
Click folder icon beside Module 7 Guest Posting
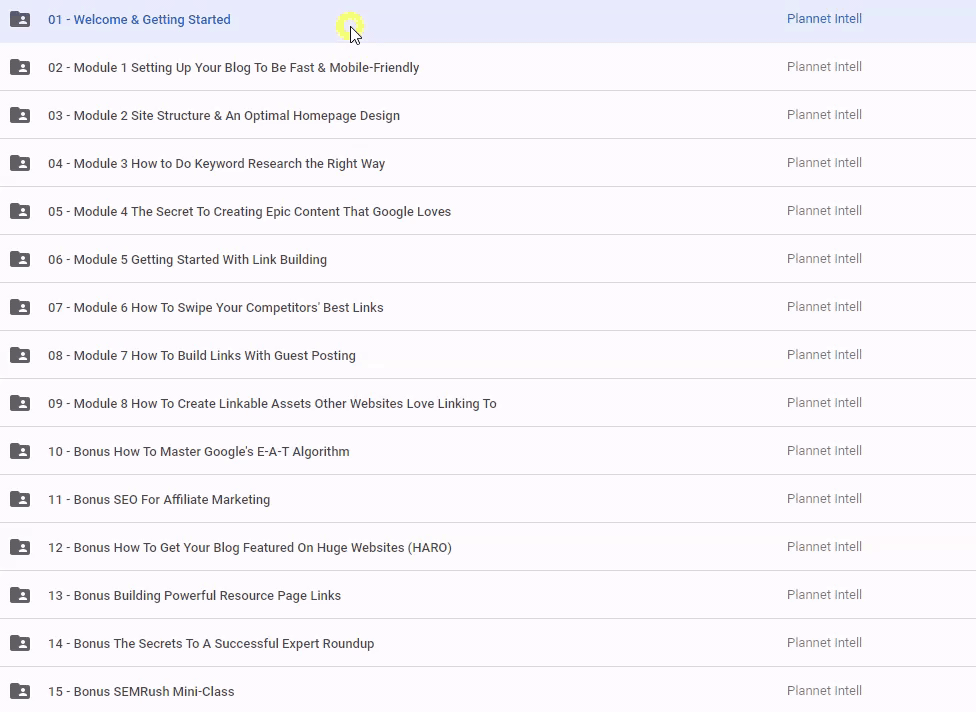point(20,355)
